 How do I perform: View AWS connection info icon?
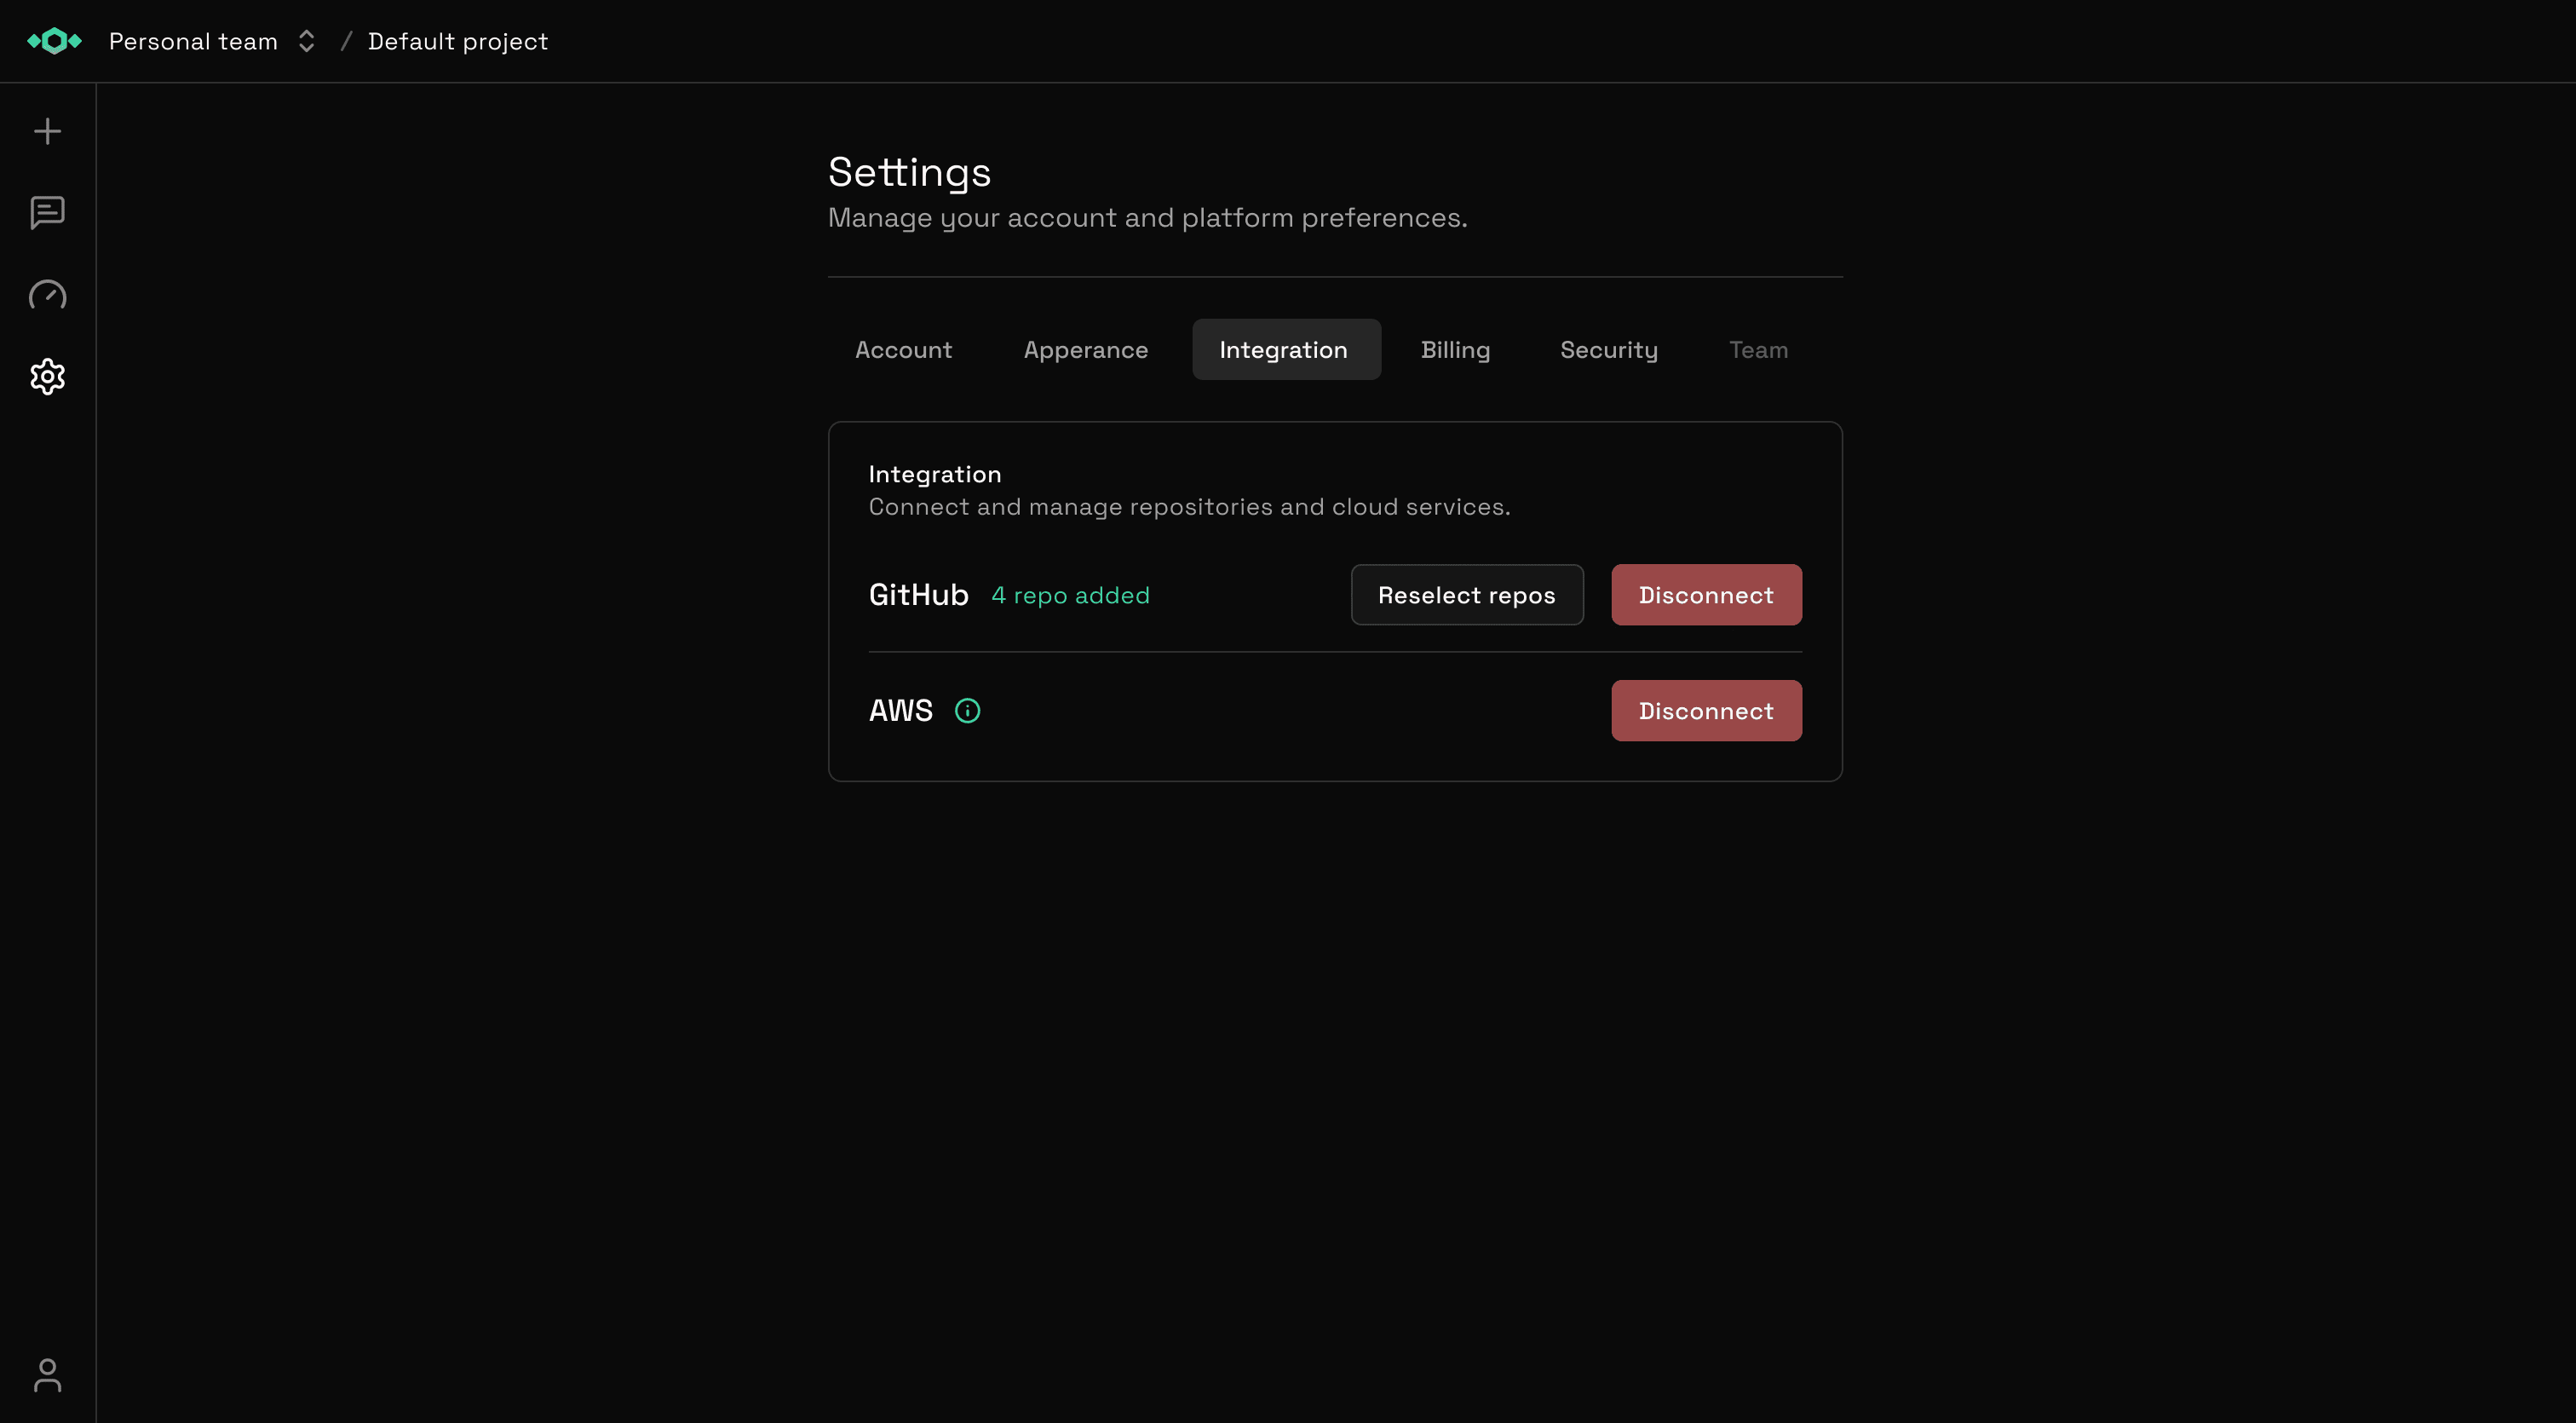coord(967,710)
